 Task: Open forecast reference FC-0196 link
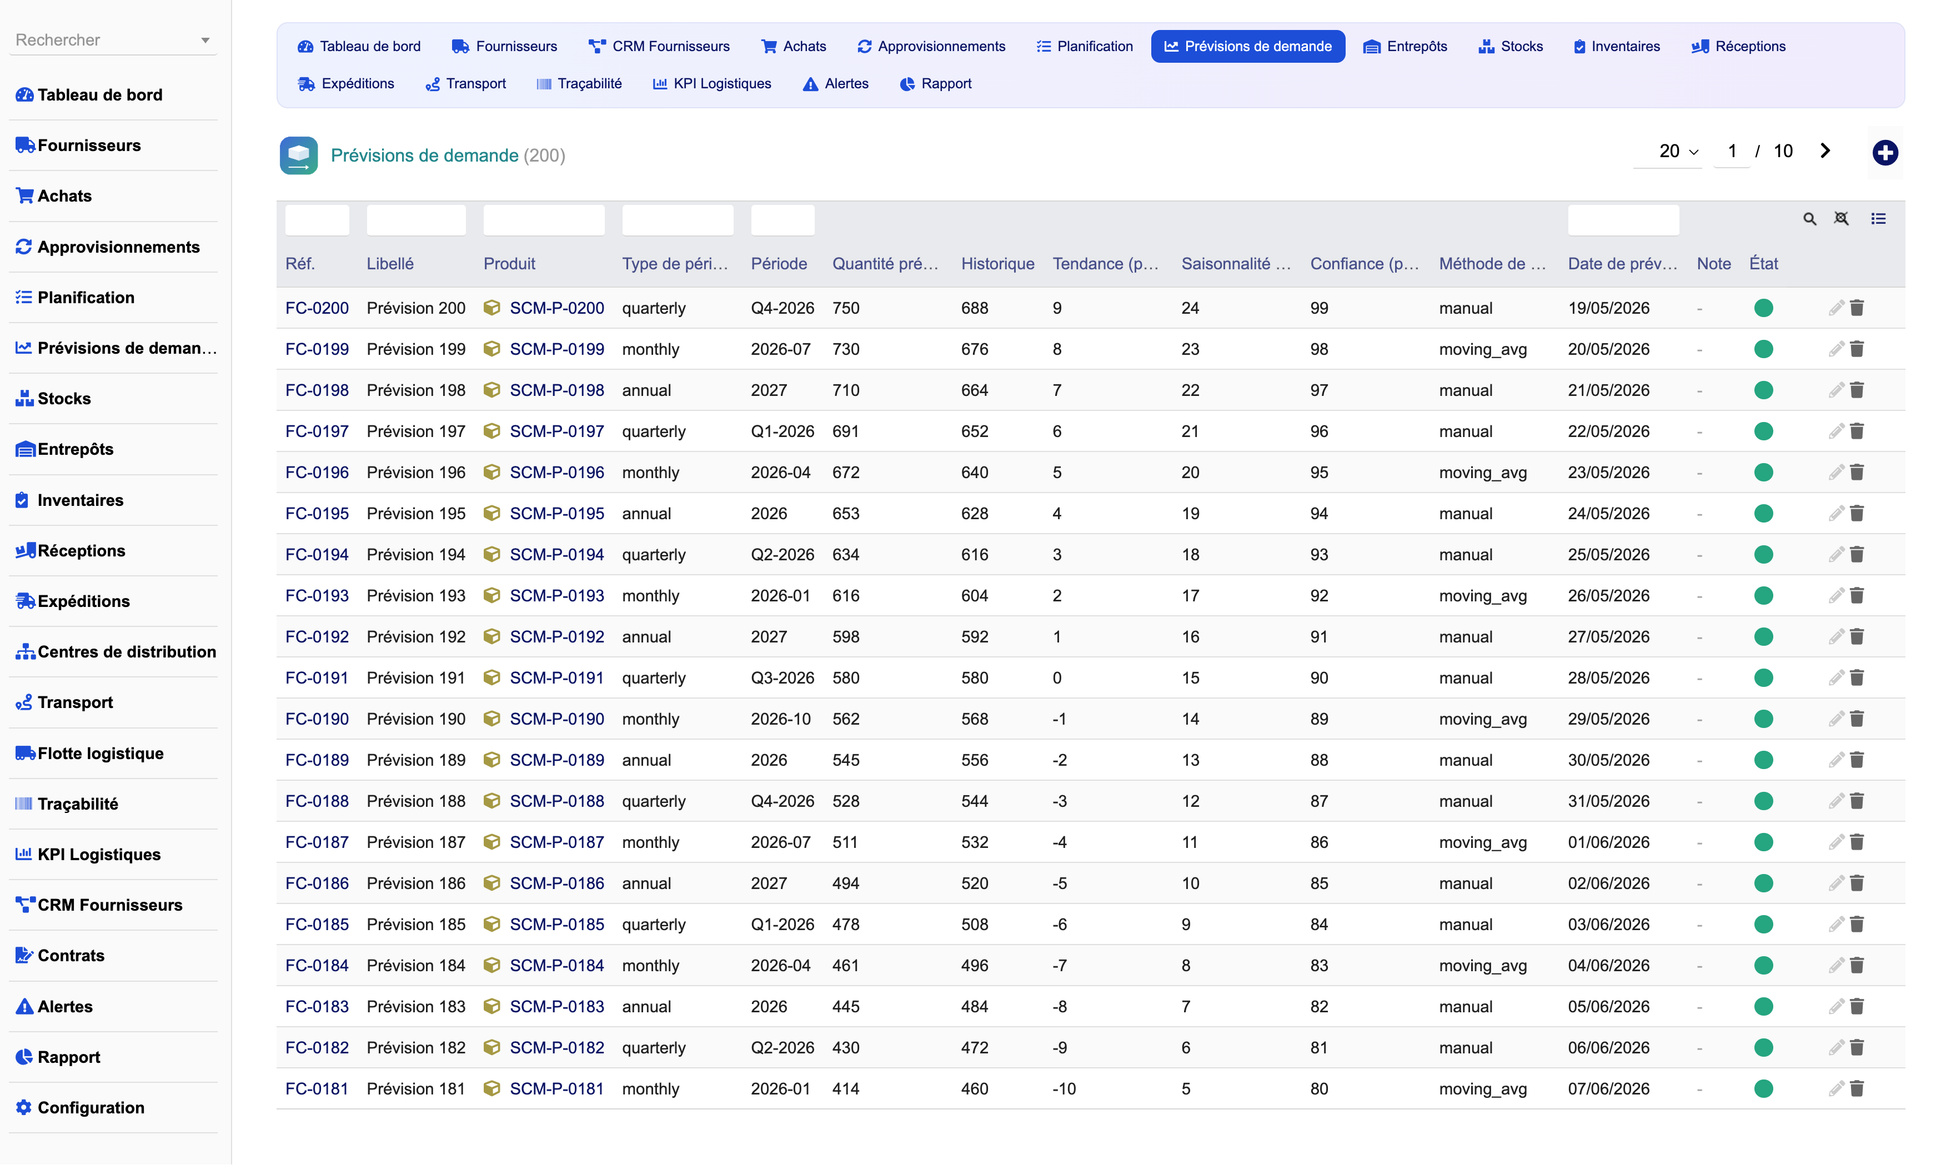(317, 472)
